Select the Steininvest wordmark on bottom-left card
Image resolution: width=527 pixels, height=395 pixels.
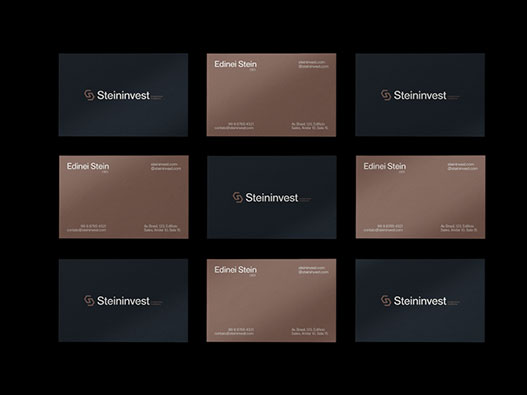[x=123, y=301]
